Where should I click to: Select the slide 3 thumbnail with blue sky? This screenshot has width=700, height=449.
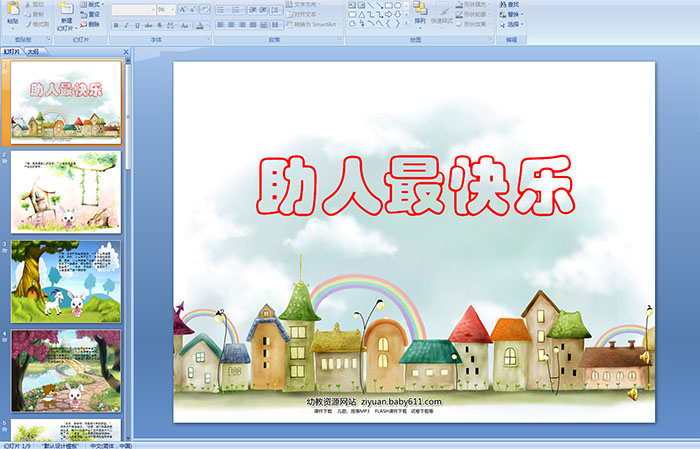(x=66, y=281)
